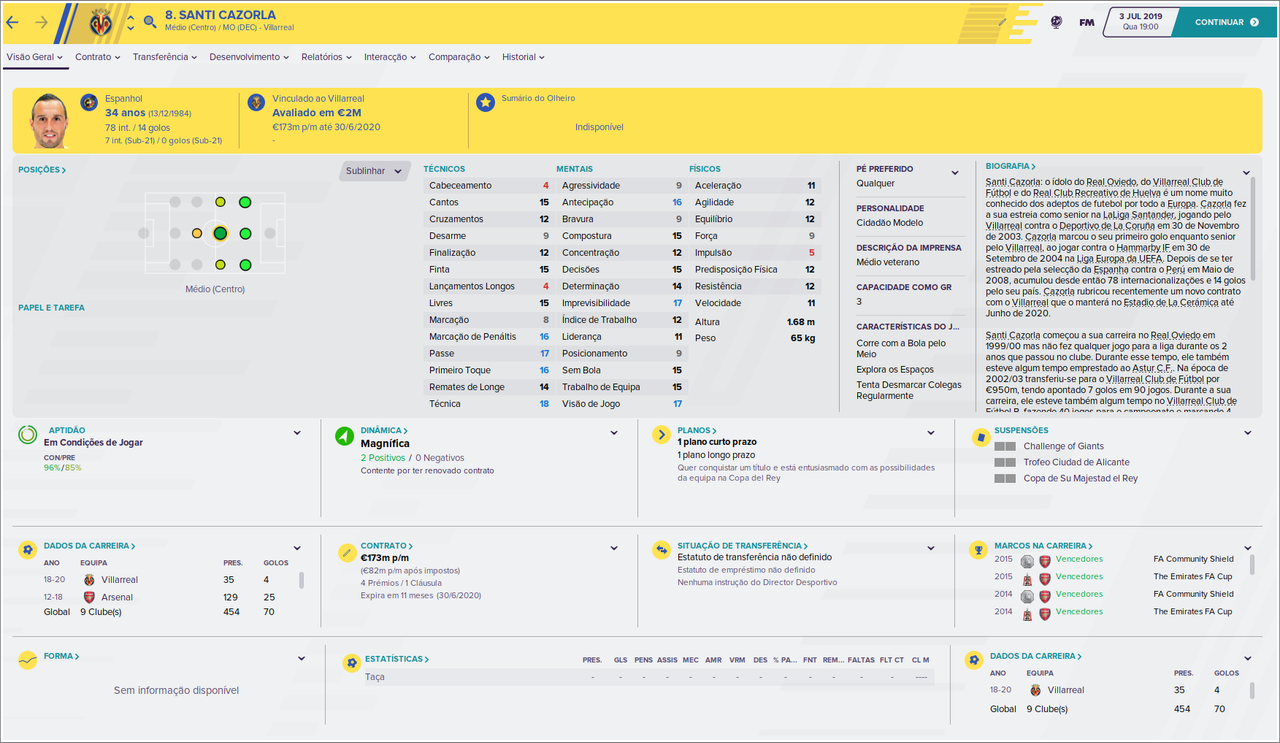
Task: Click Challenge of Giants in Suspensões
Action: point(1064,446)
